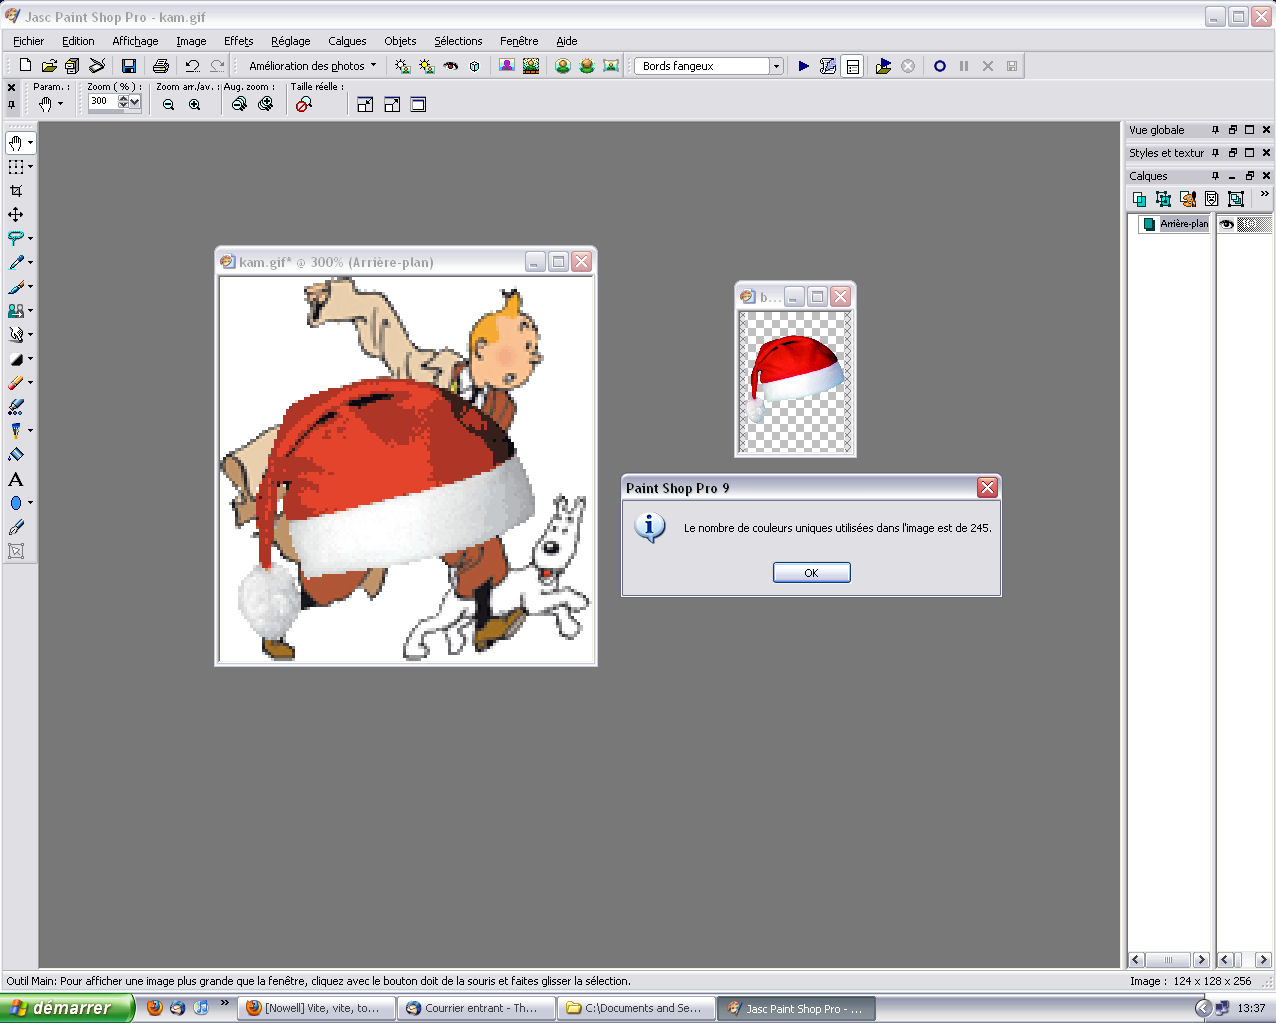Click the Santa hat image window thumbnail
1276x1023 pixels.
coord(796,382)
